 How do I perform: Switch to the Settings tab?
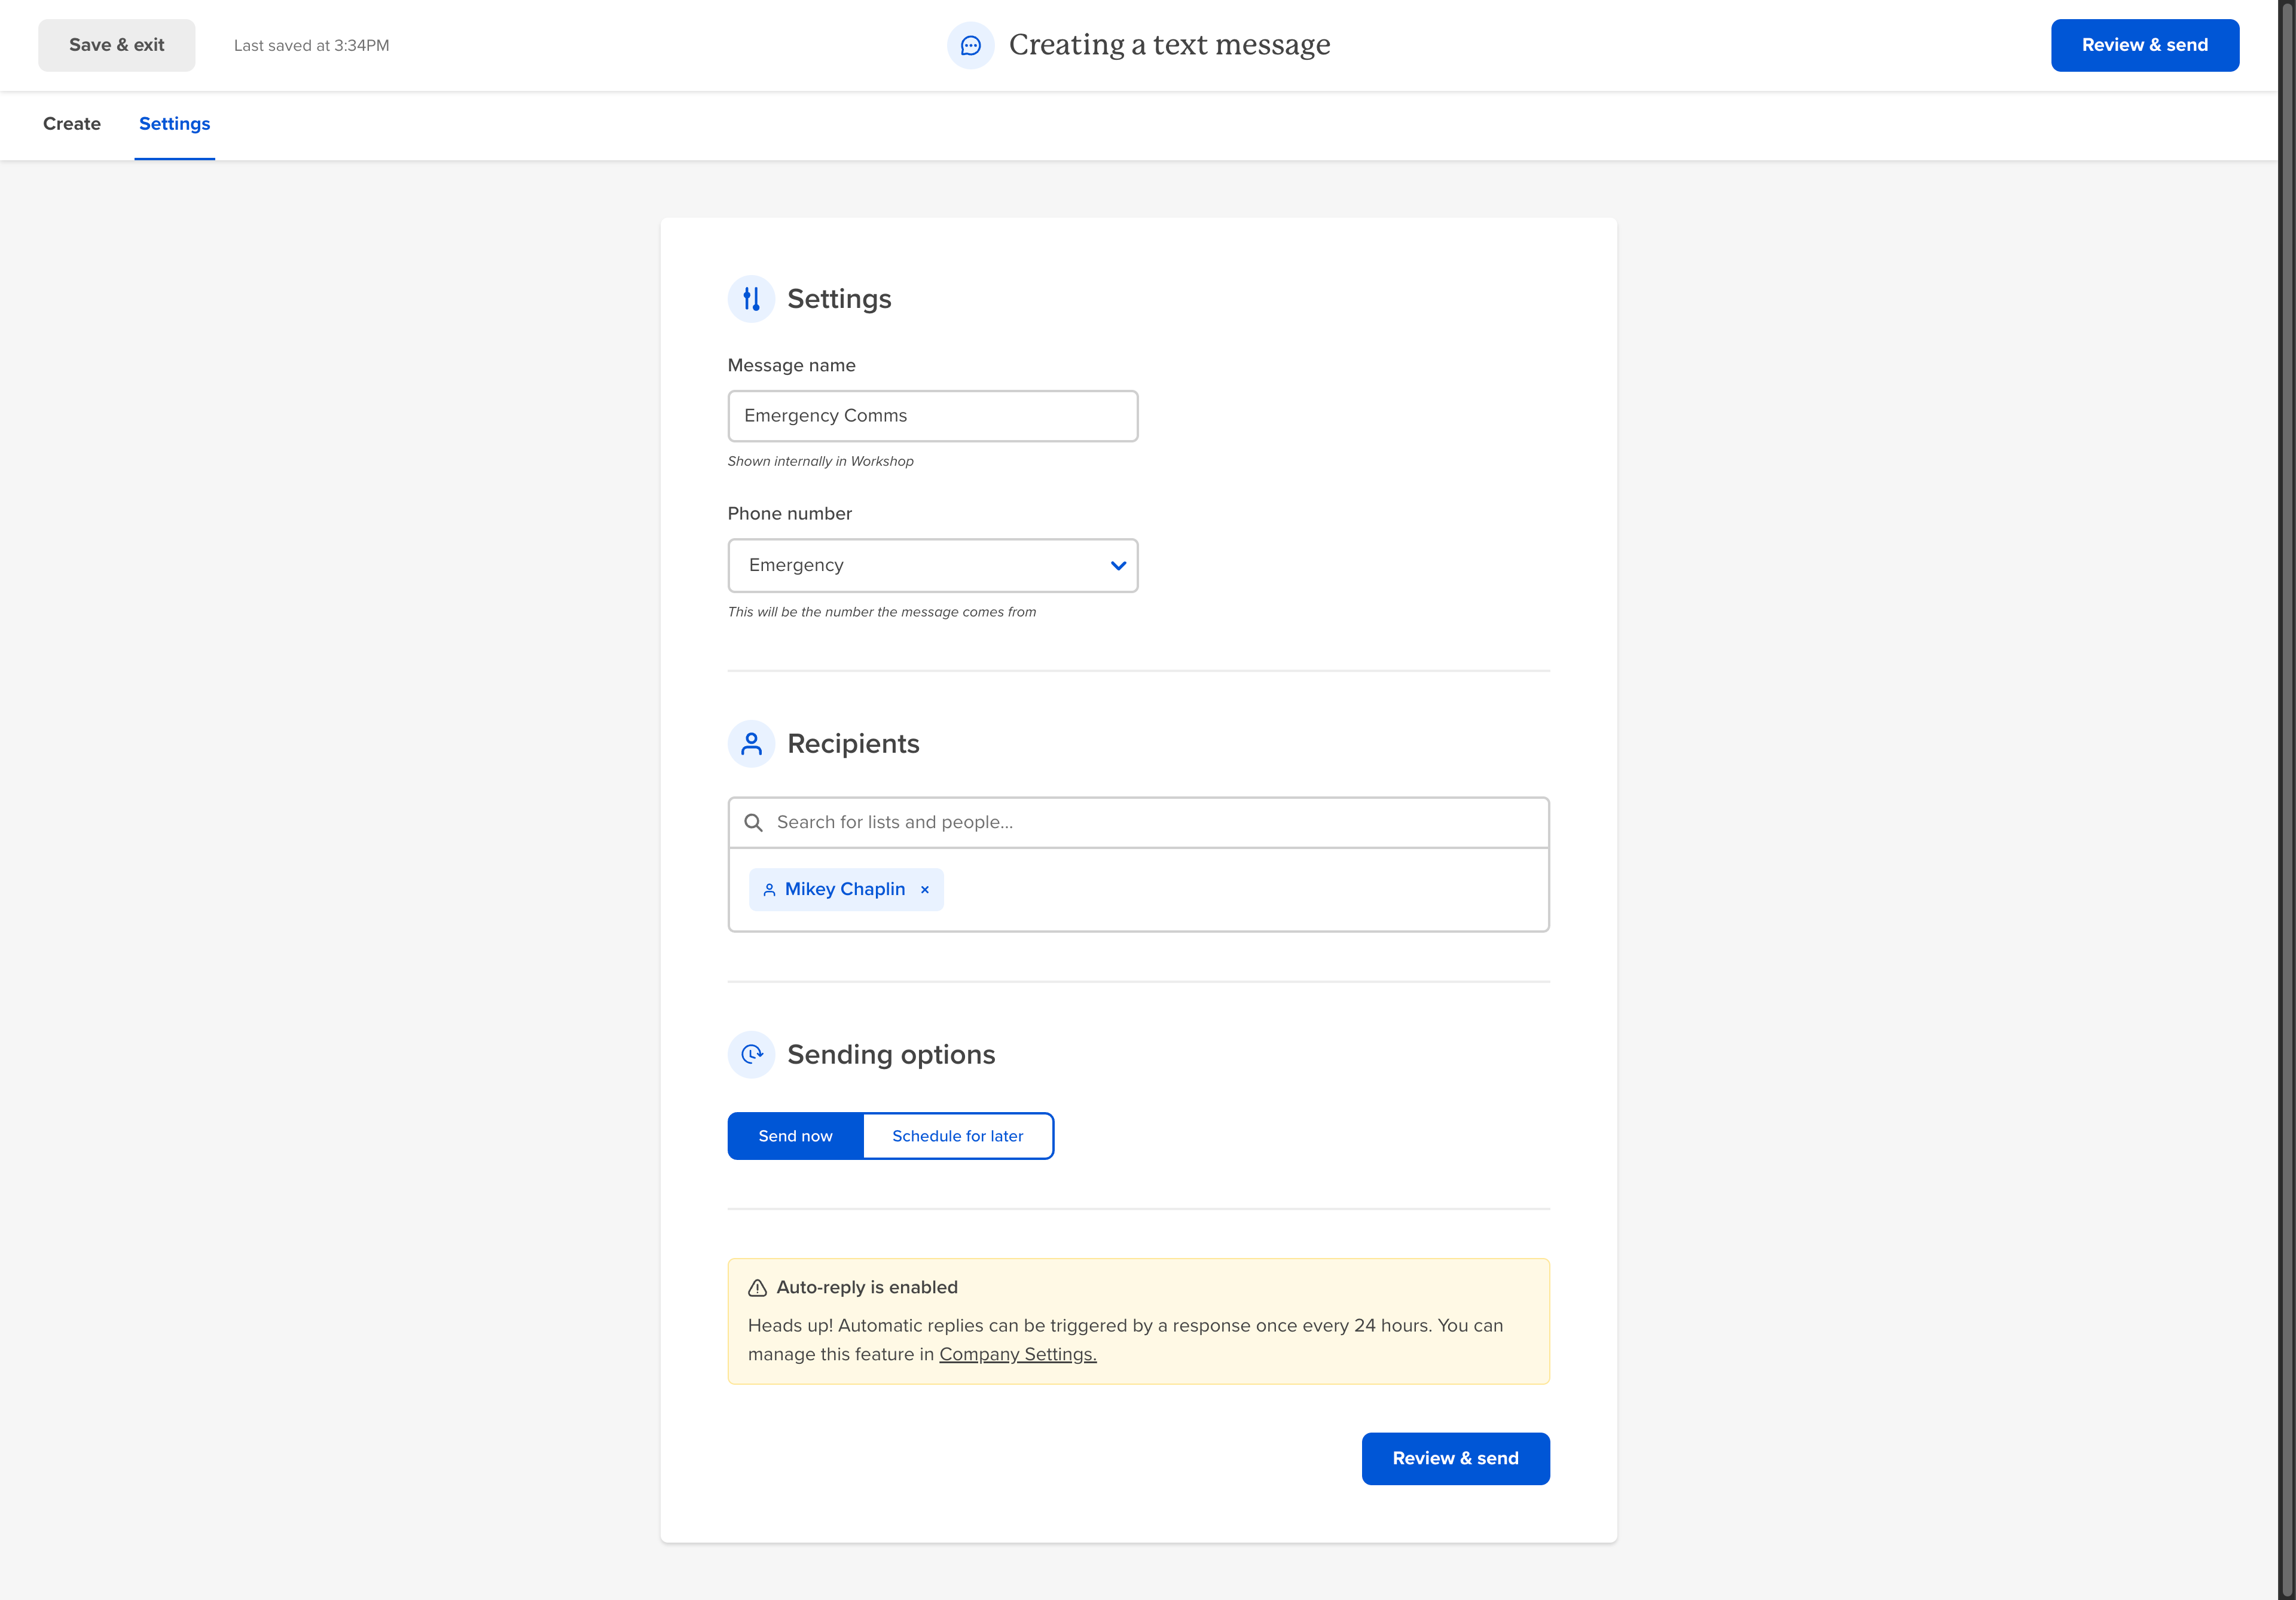pos(175,124)
